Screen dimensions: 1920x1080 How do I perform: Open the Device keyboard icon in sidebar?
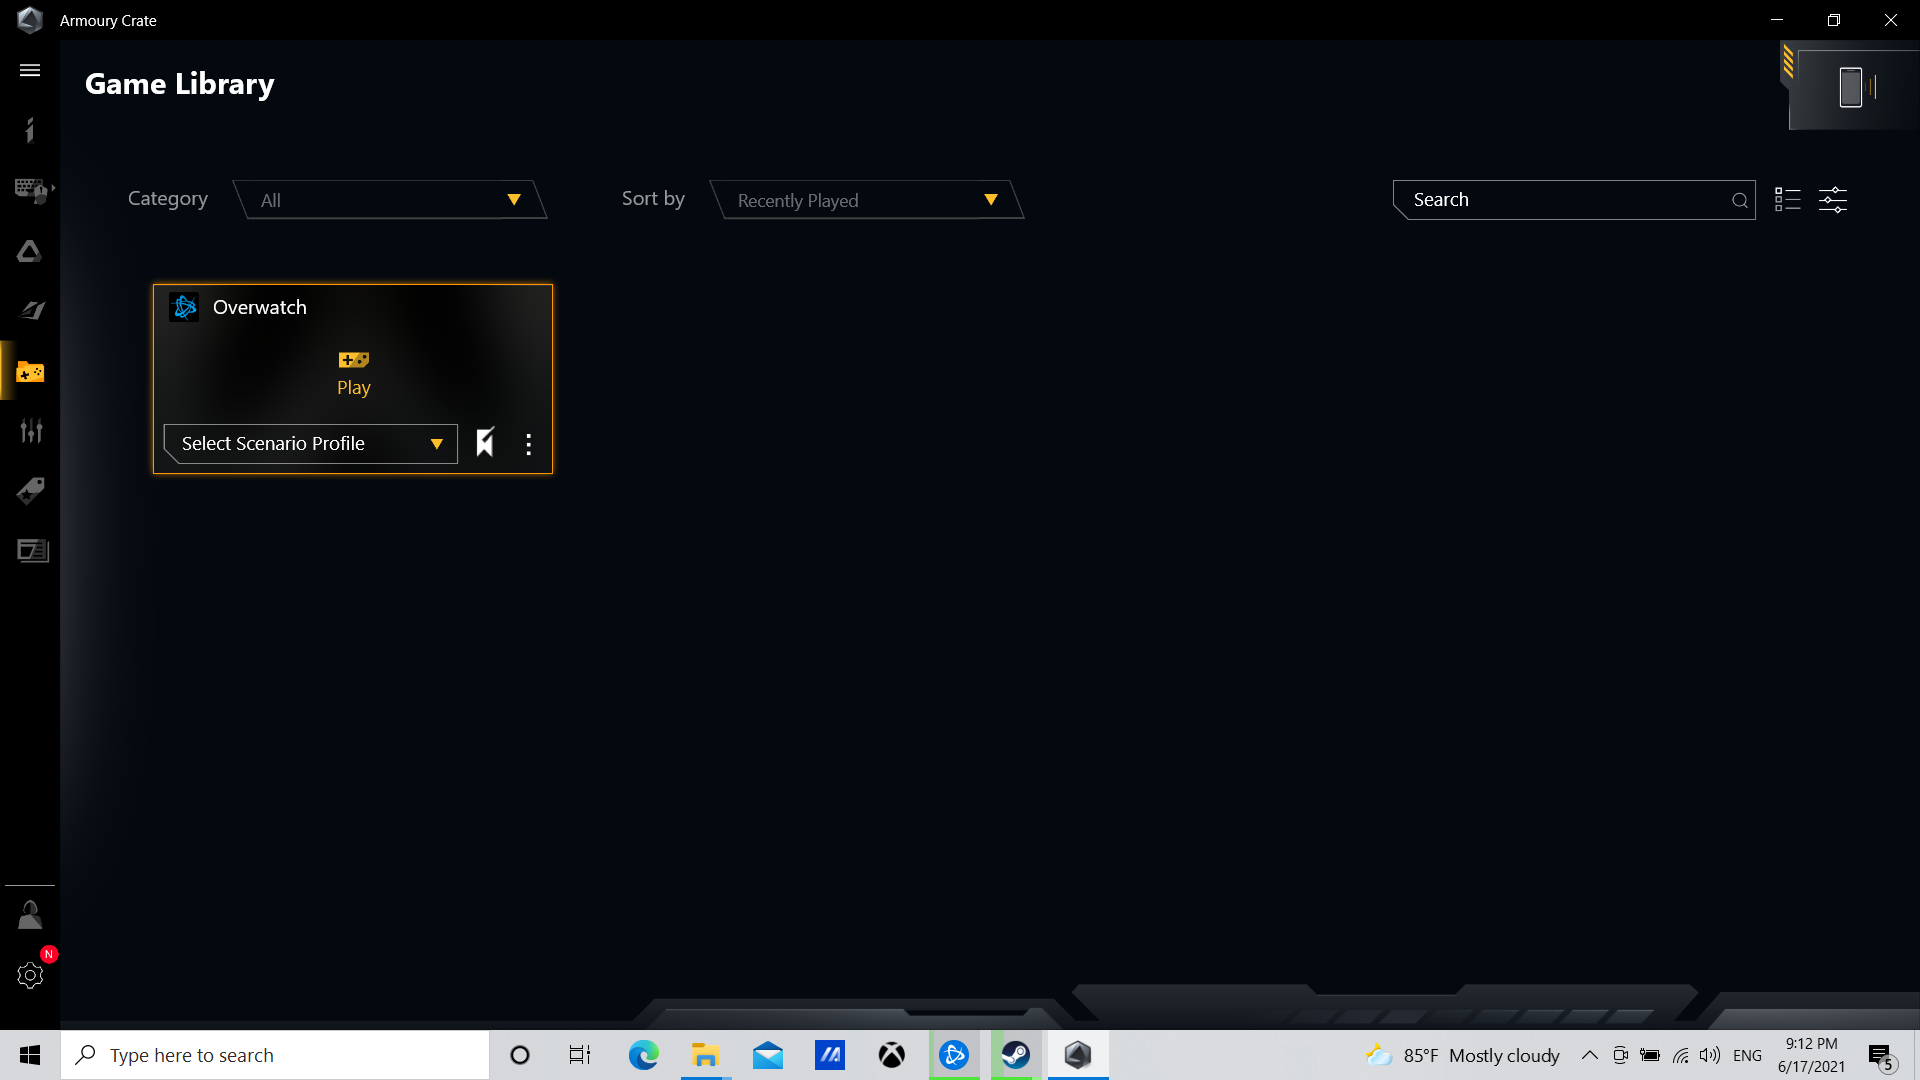pos(32,190)
